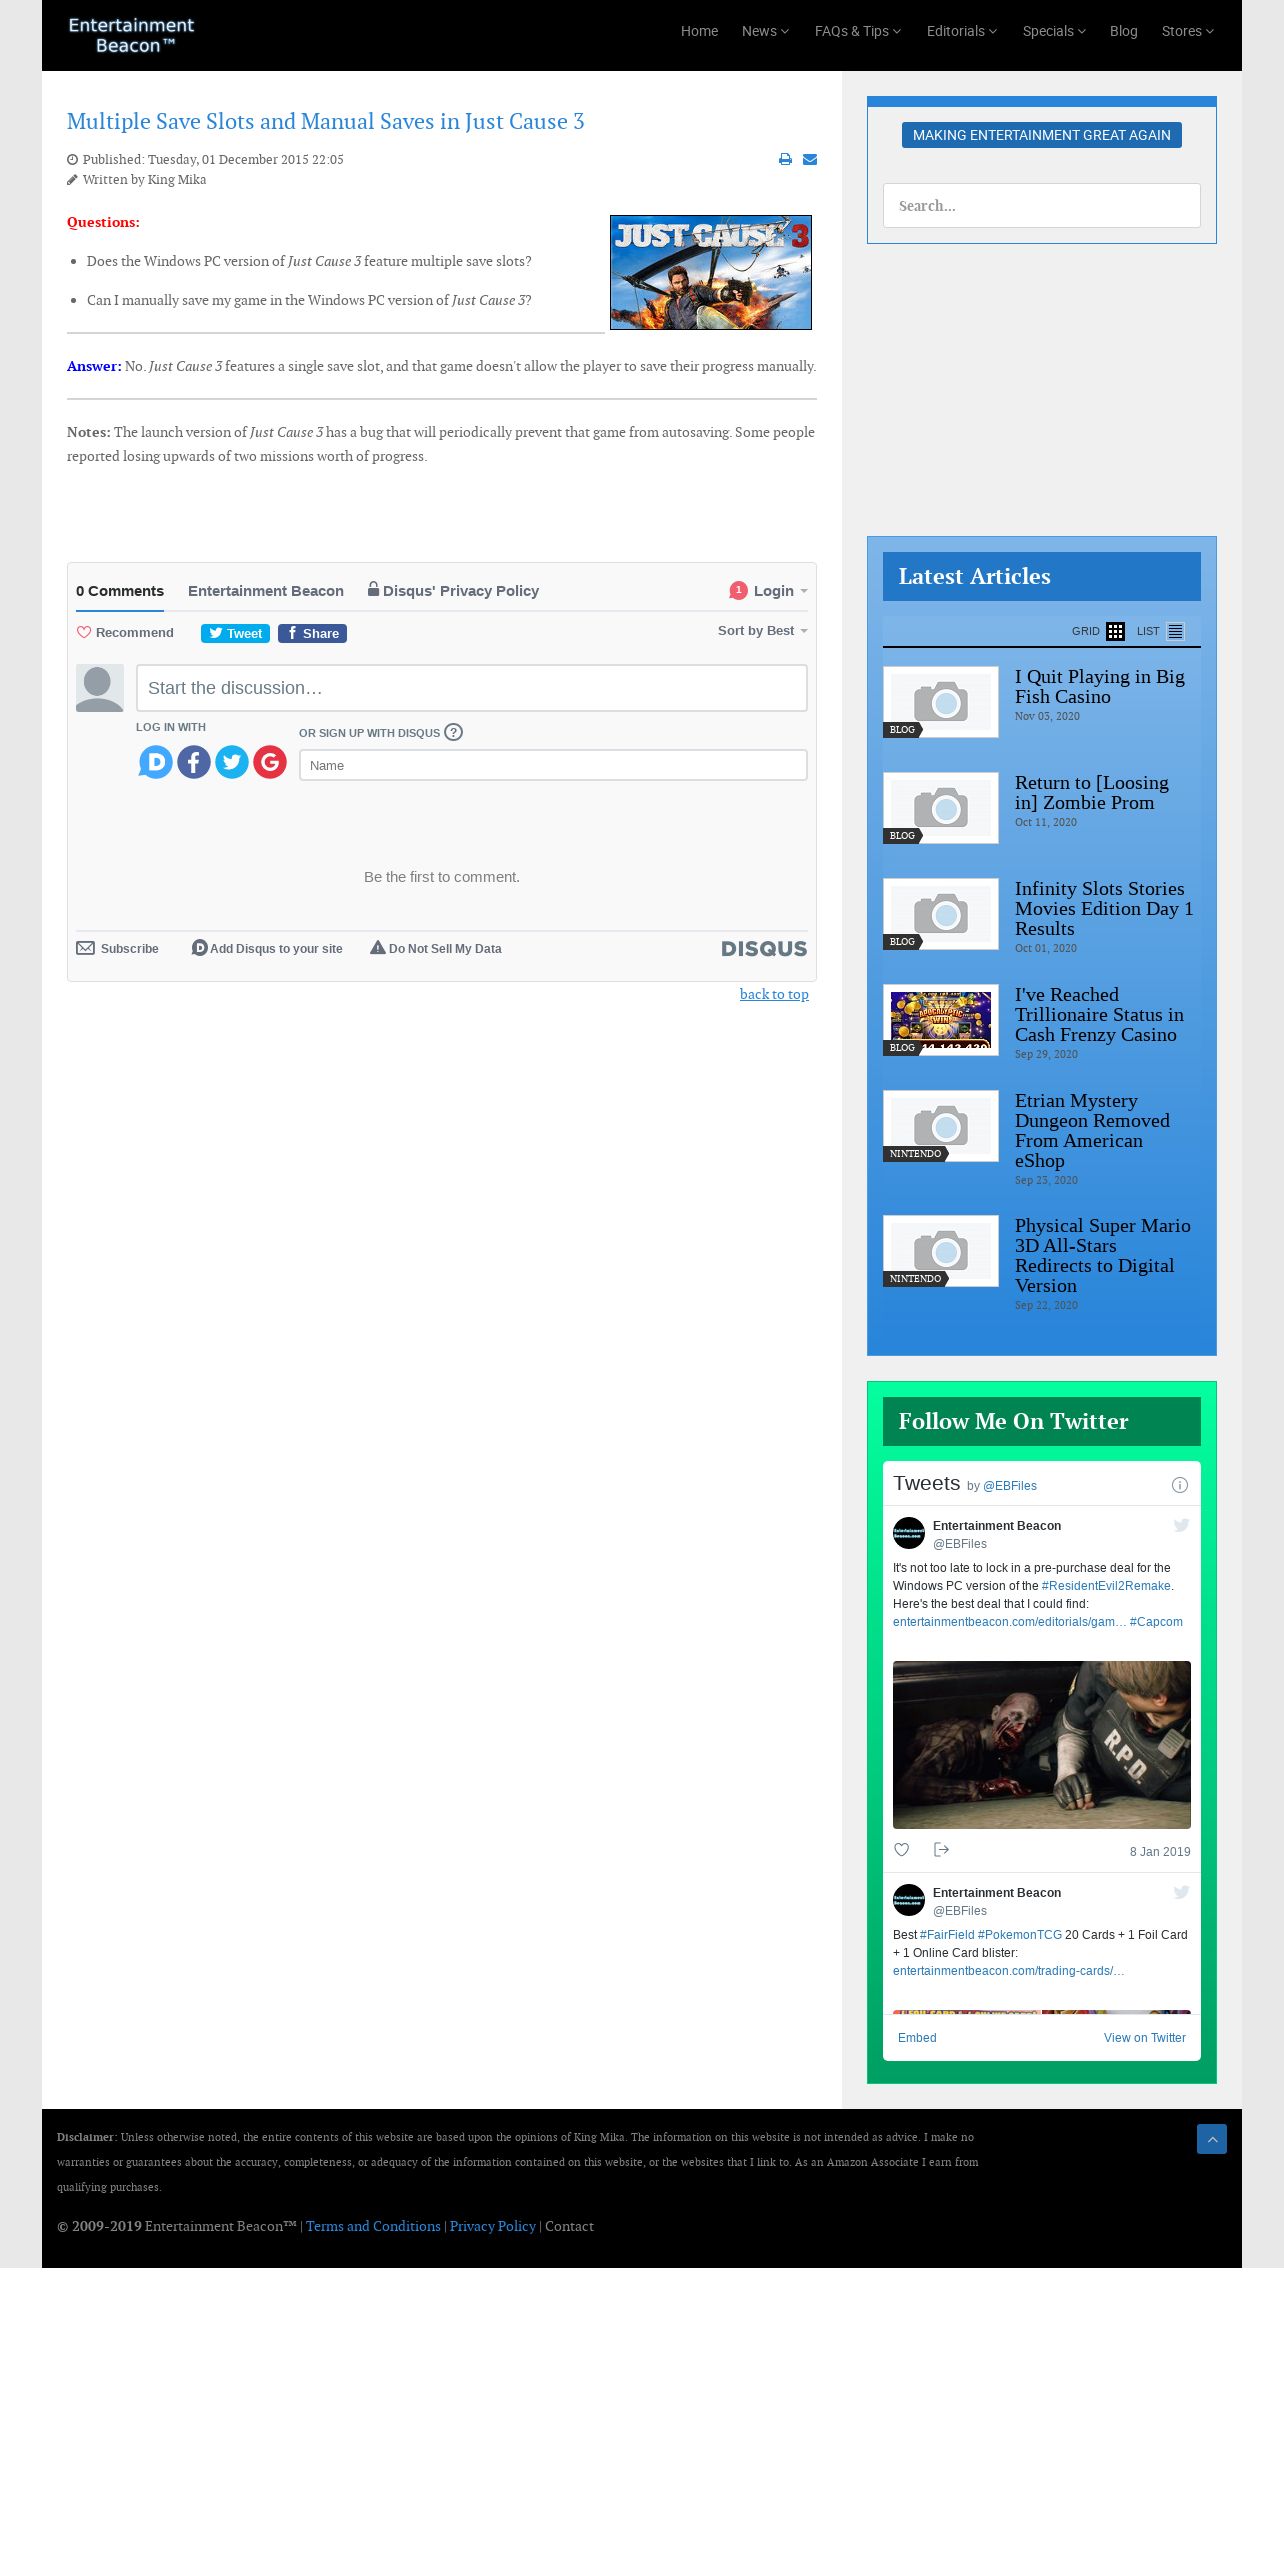Image resolution: width=1284 pixels, height=2568 pixels.
Task: Click the back to top link
Action: [x=774, y=994]
